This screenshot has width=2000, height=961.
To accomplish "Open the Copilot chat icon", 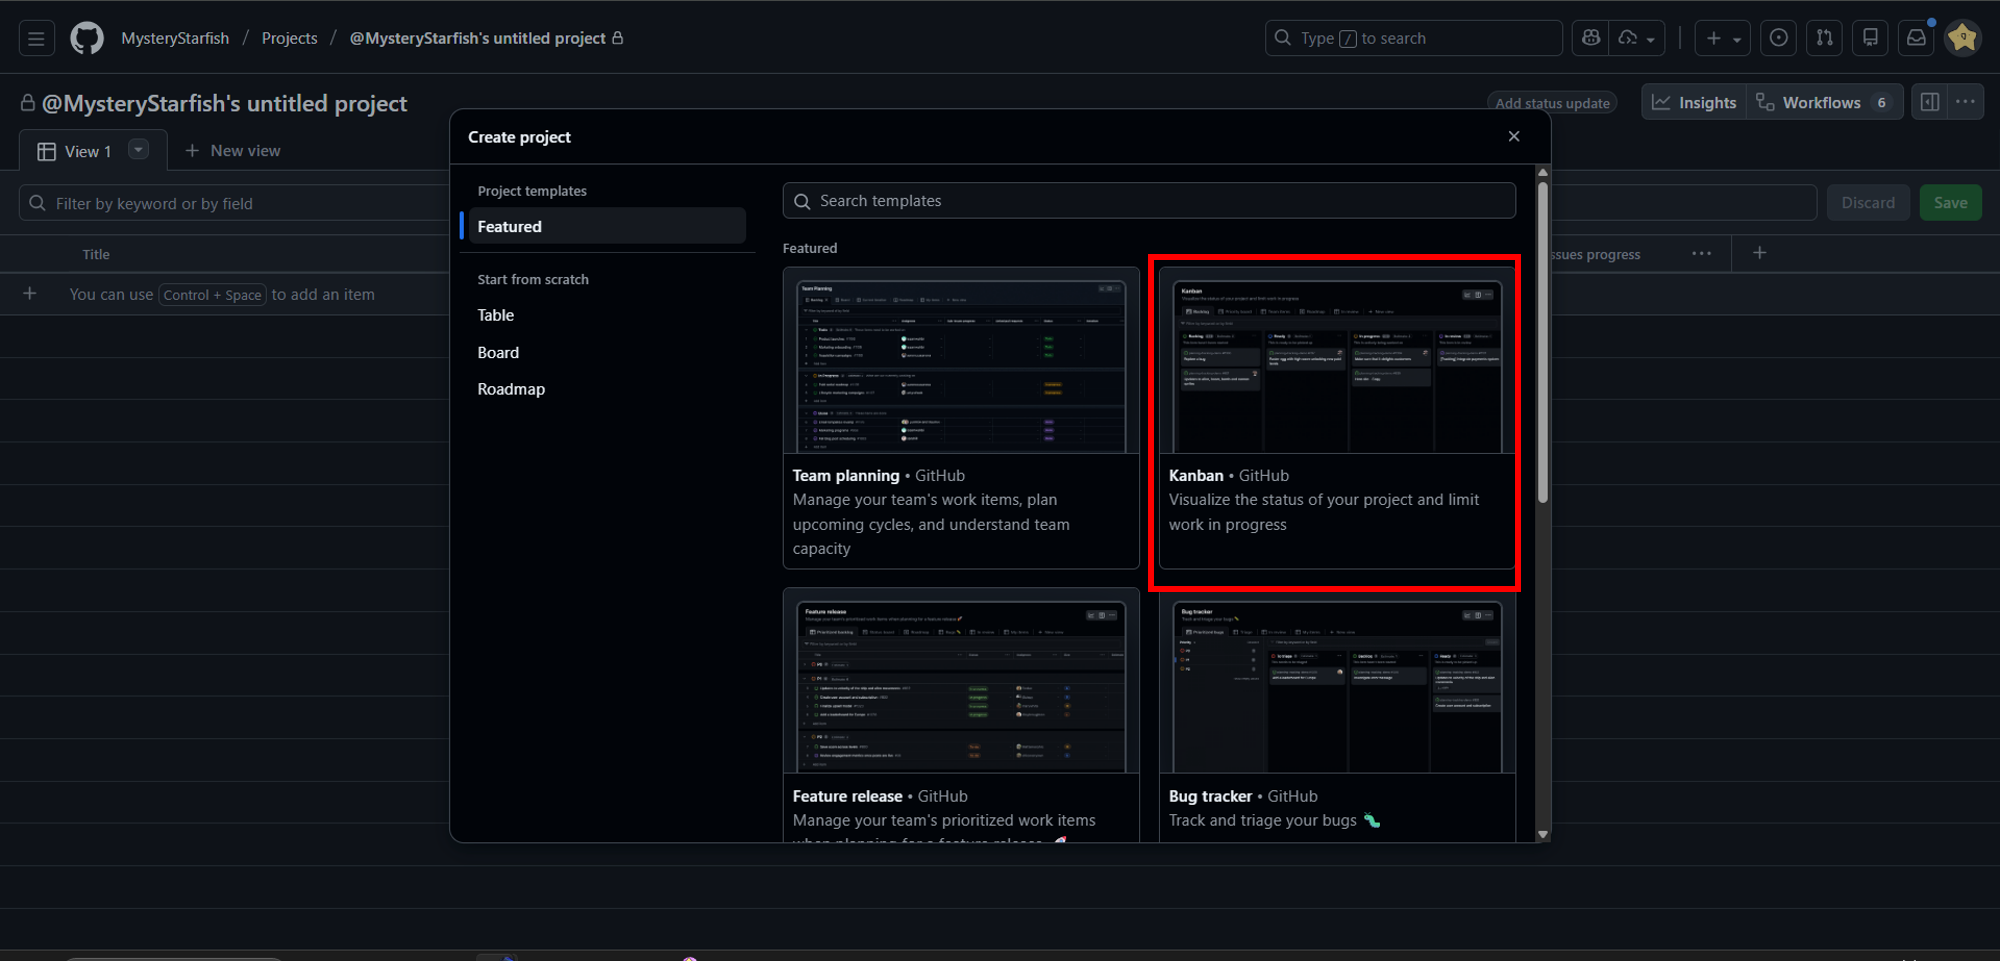I will click(x=1590, y=38).
